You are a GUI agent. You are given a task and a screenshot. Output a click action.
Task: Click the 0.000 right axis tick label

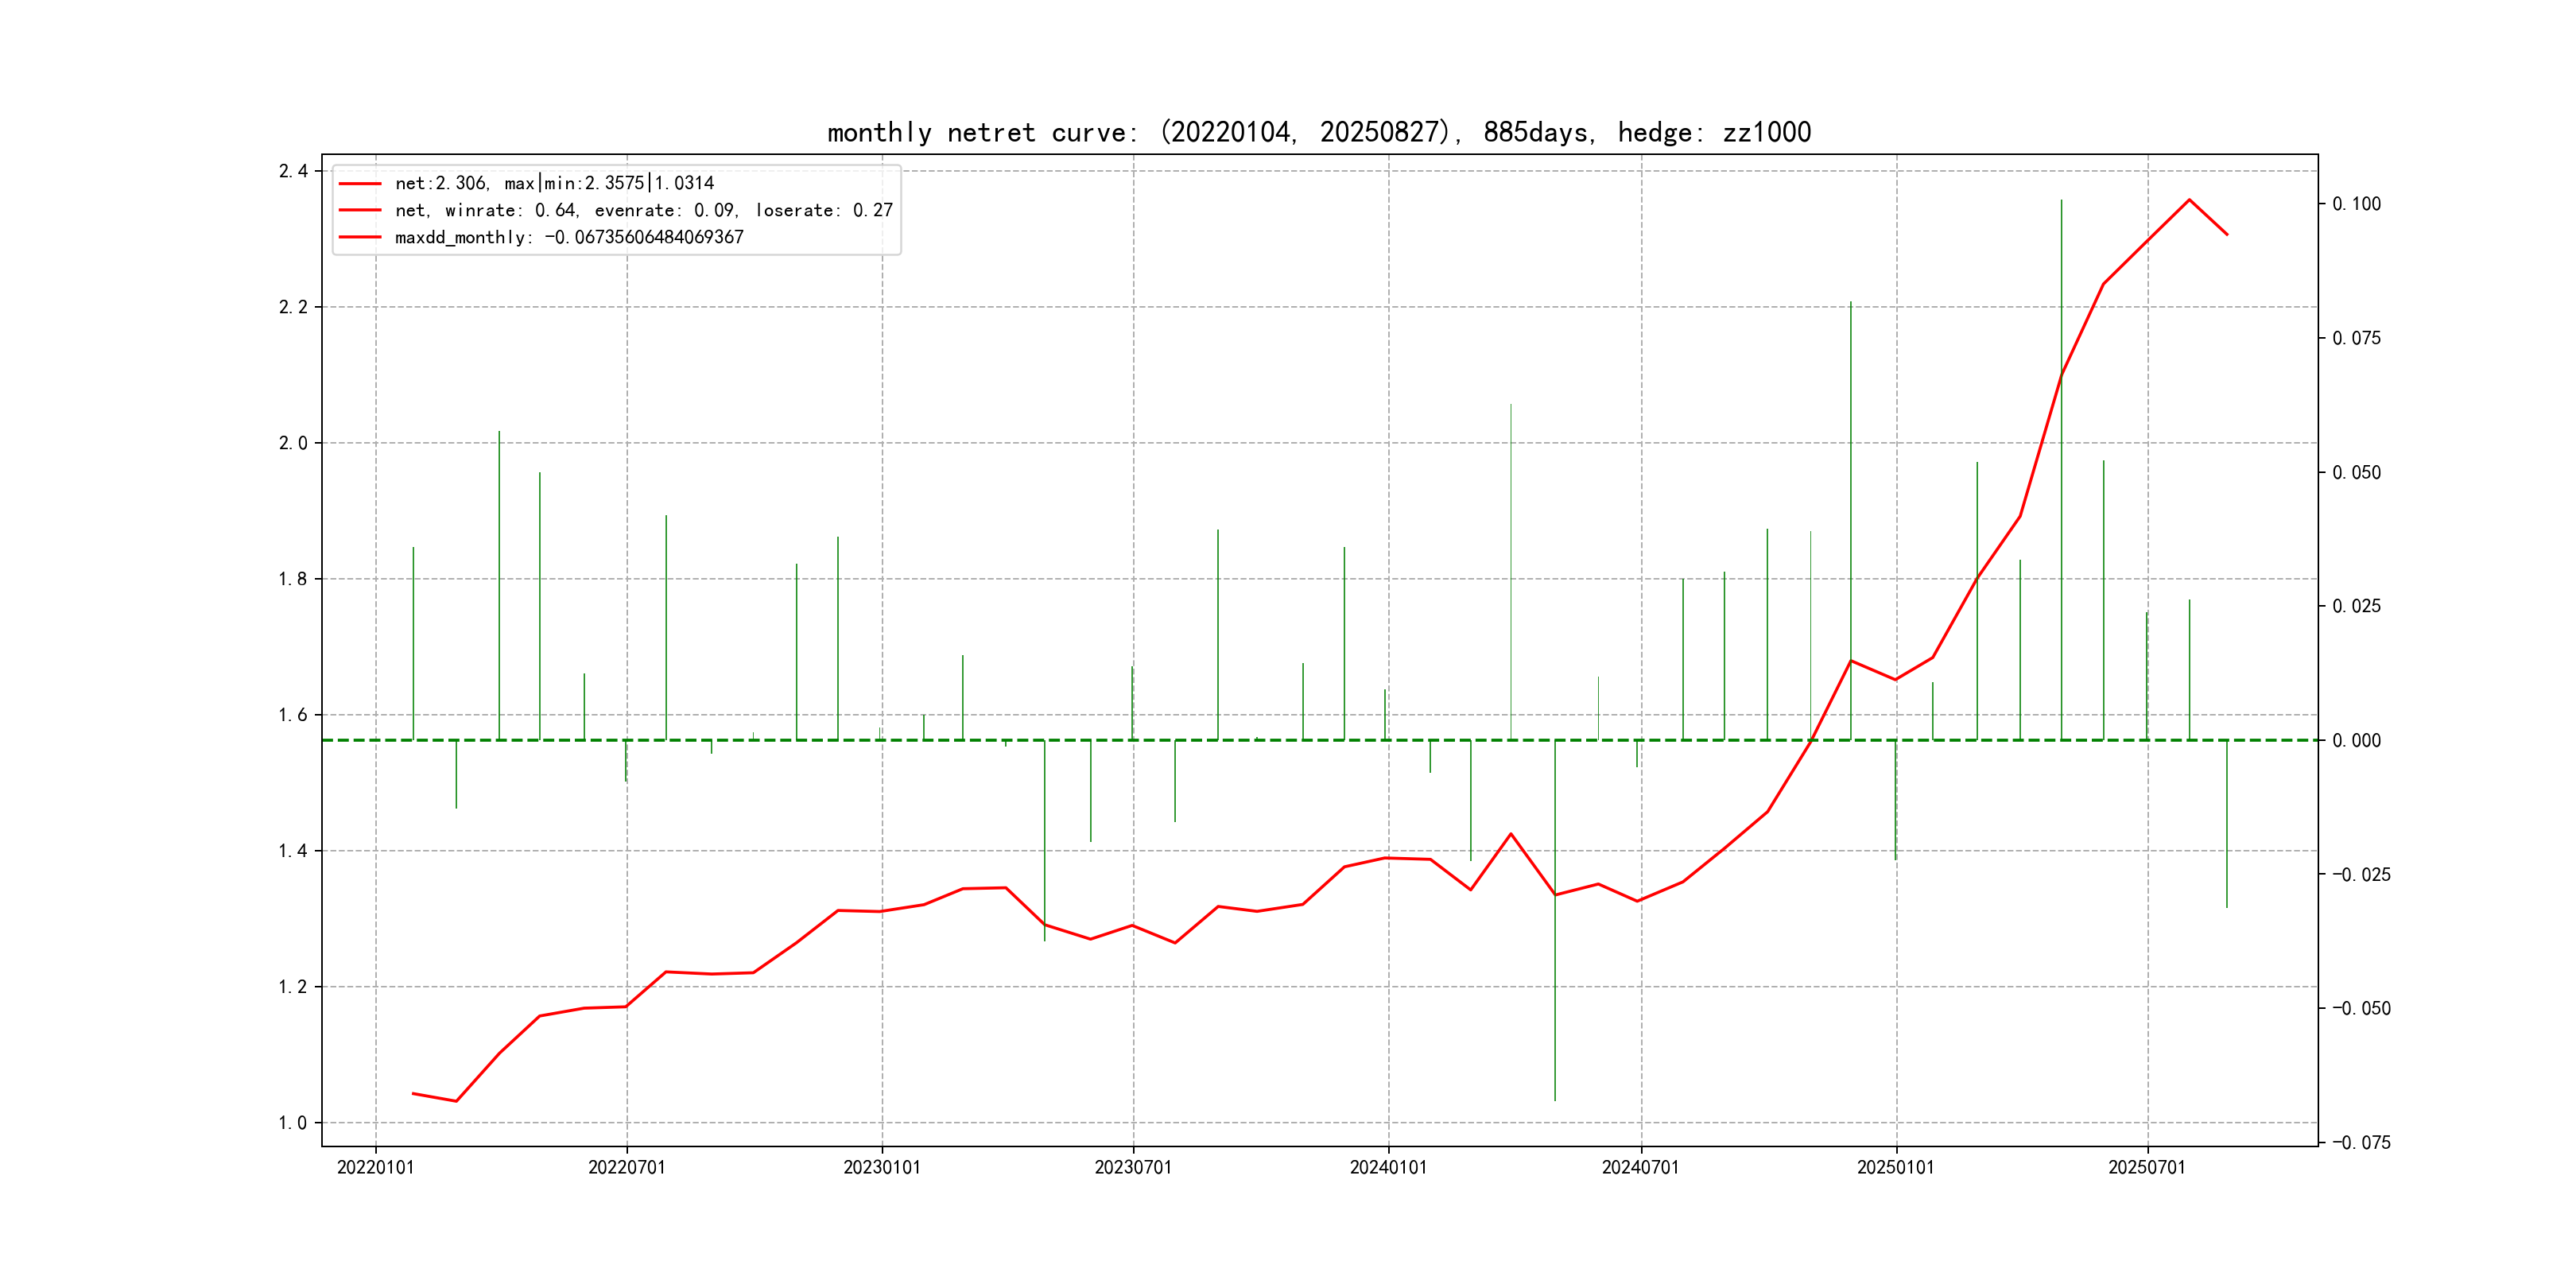click(2356, 741)
